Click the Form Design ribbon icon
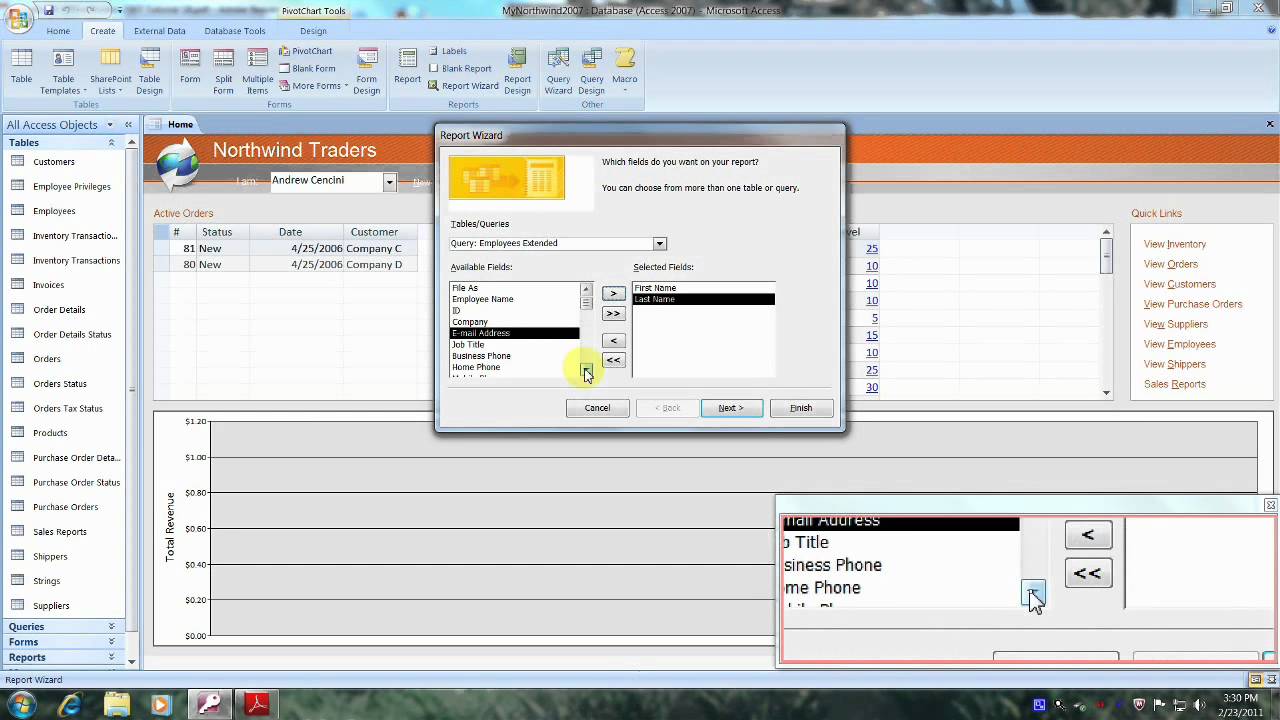The height and width of the screenshot is (720, 1280). tap(367, 71)
